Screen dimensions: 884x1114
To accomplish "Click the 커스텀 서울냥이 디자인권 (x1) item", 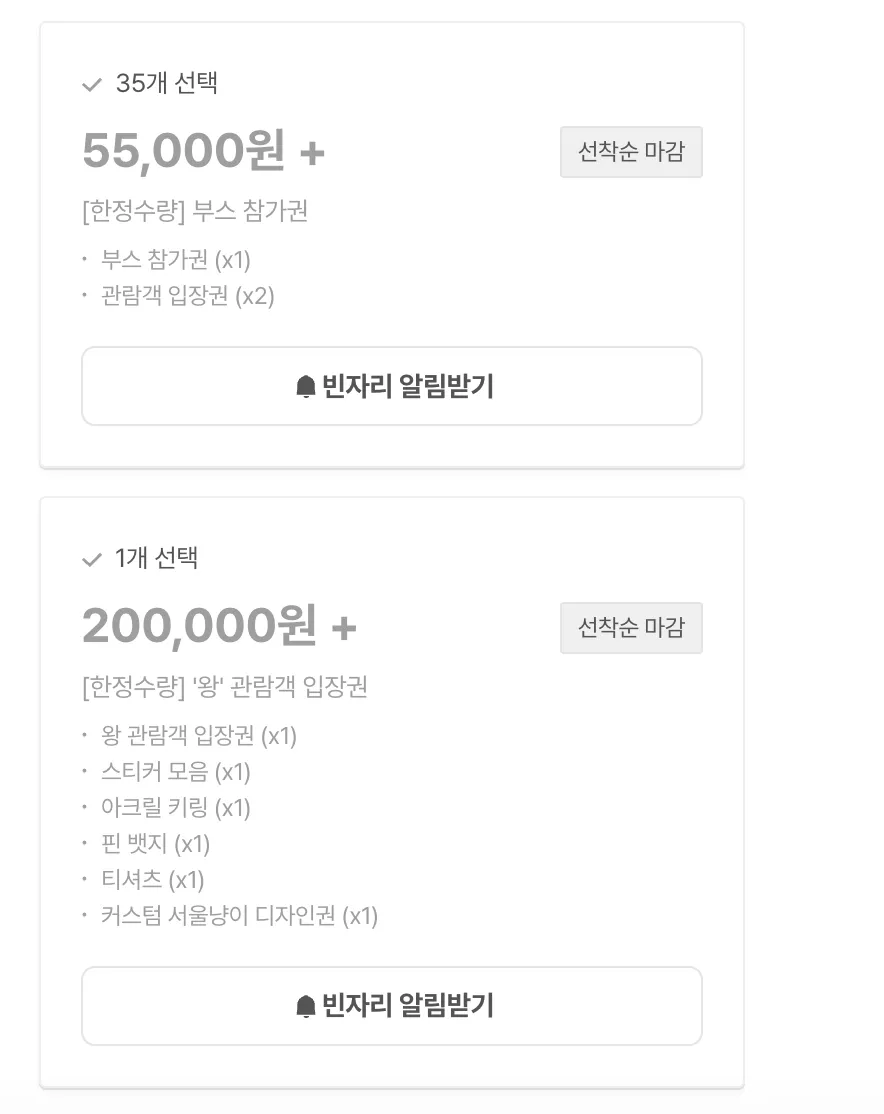I will pyautogui.click(x=239, y=916).
